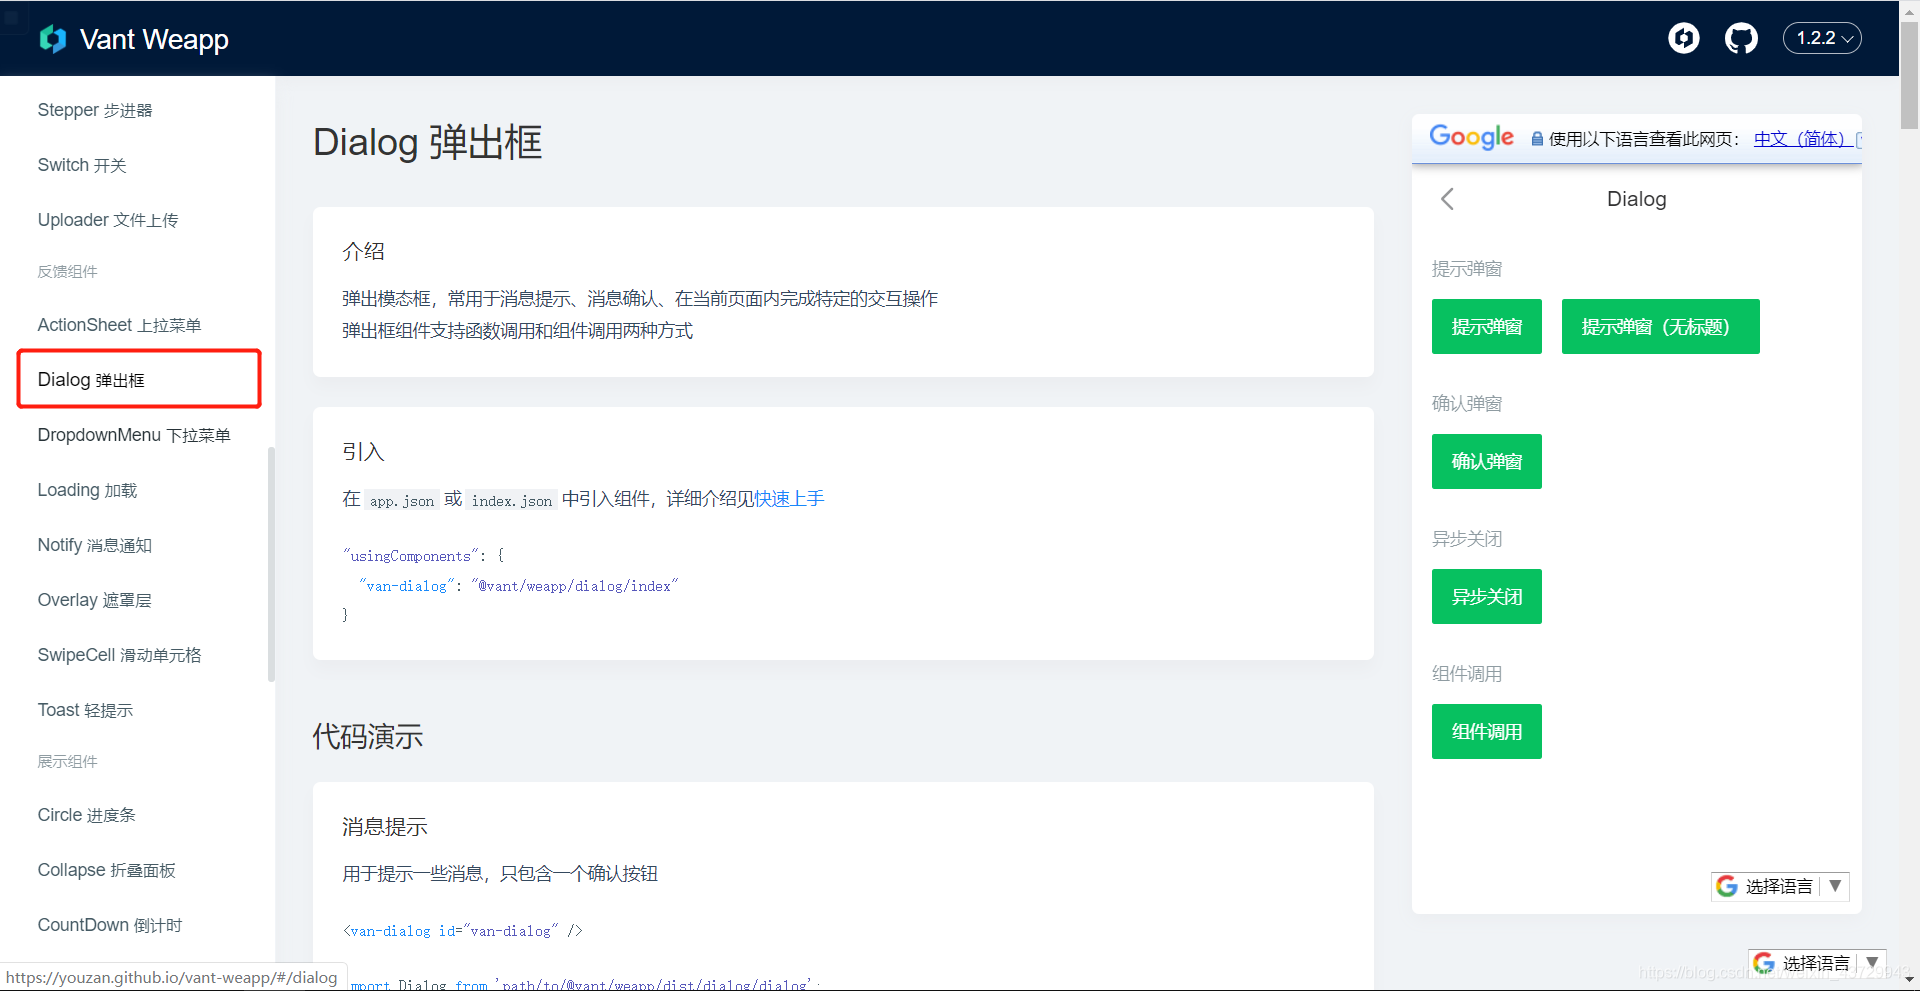Click the Vant Weapp logo icon
The height and width of the screenshot is (991, 1920).
click(x=52, y=39)
